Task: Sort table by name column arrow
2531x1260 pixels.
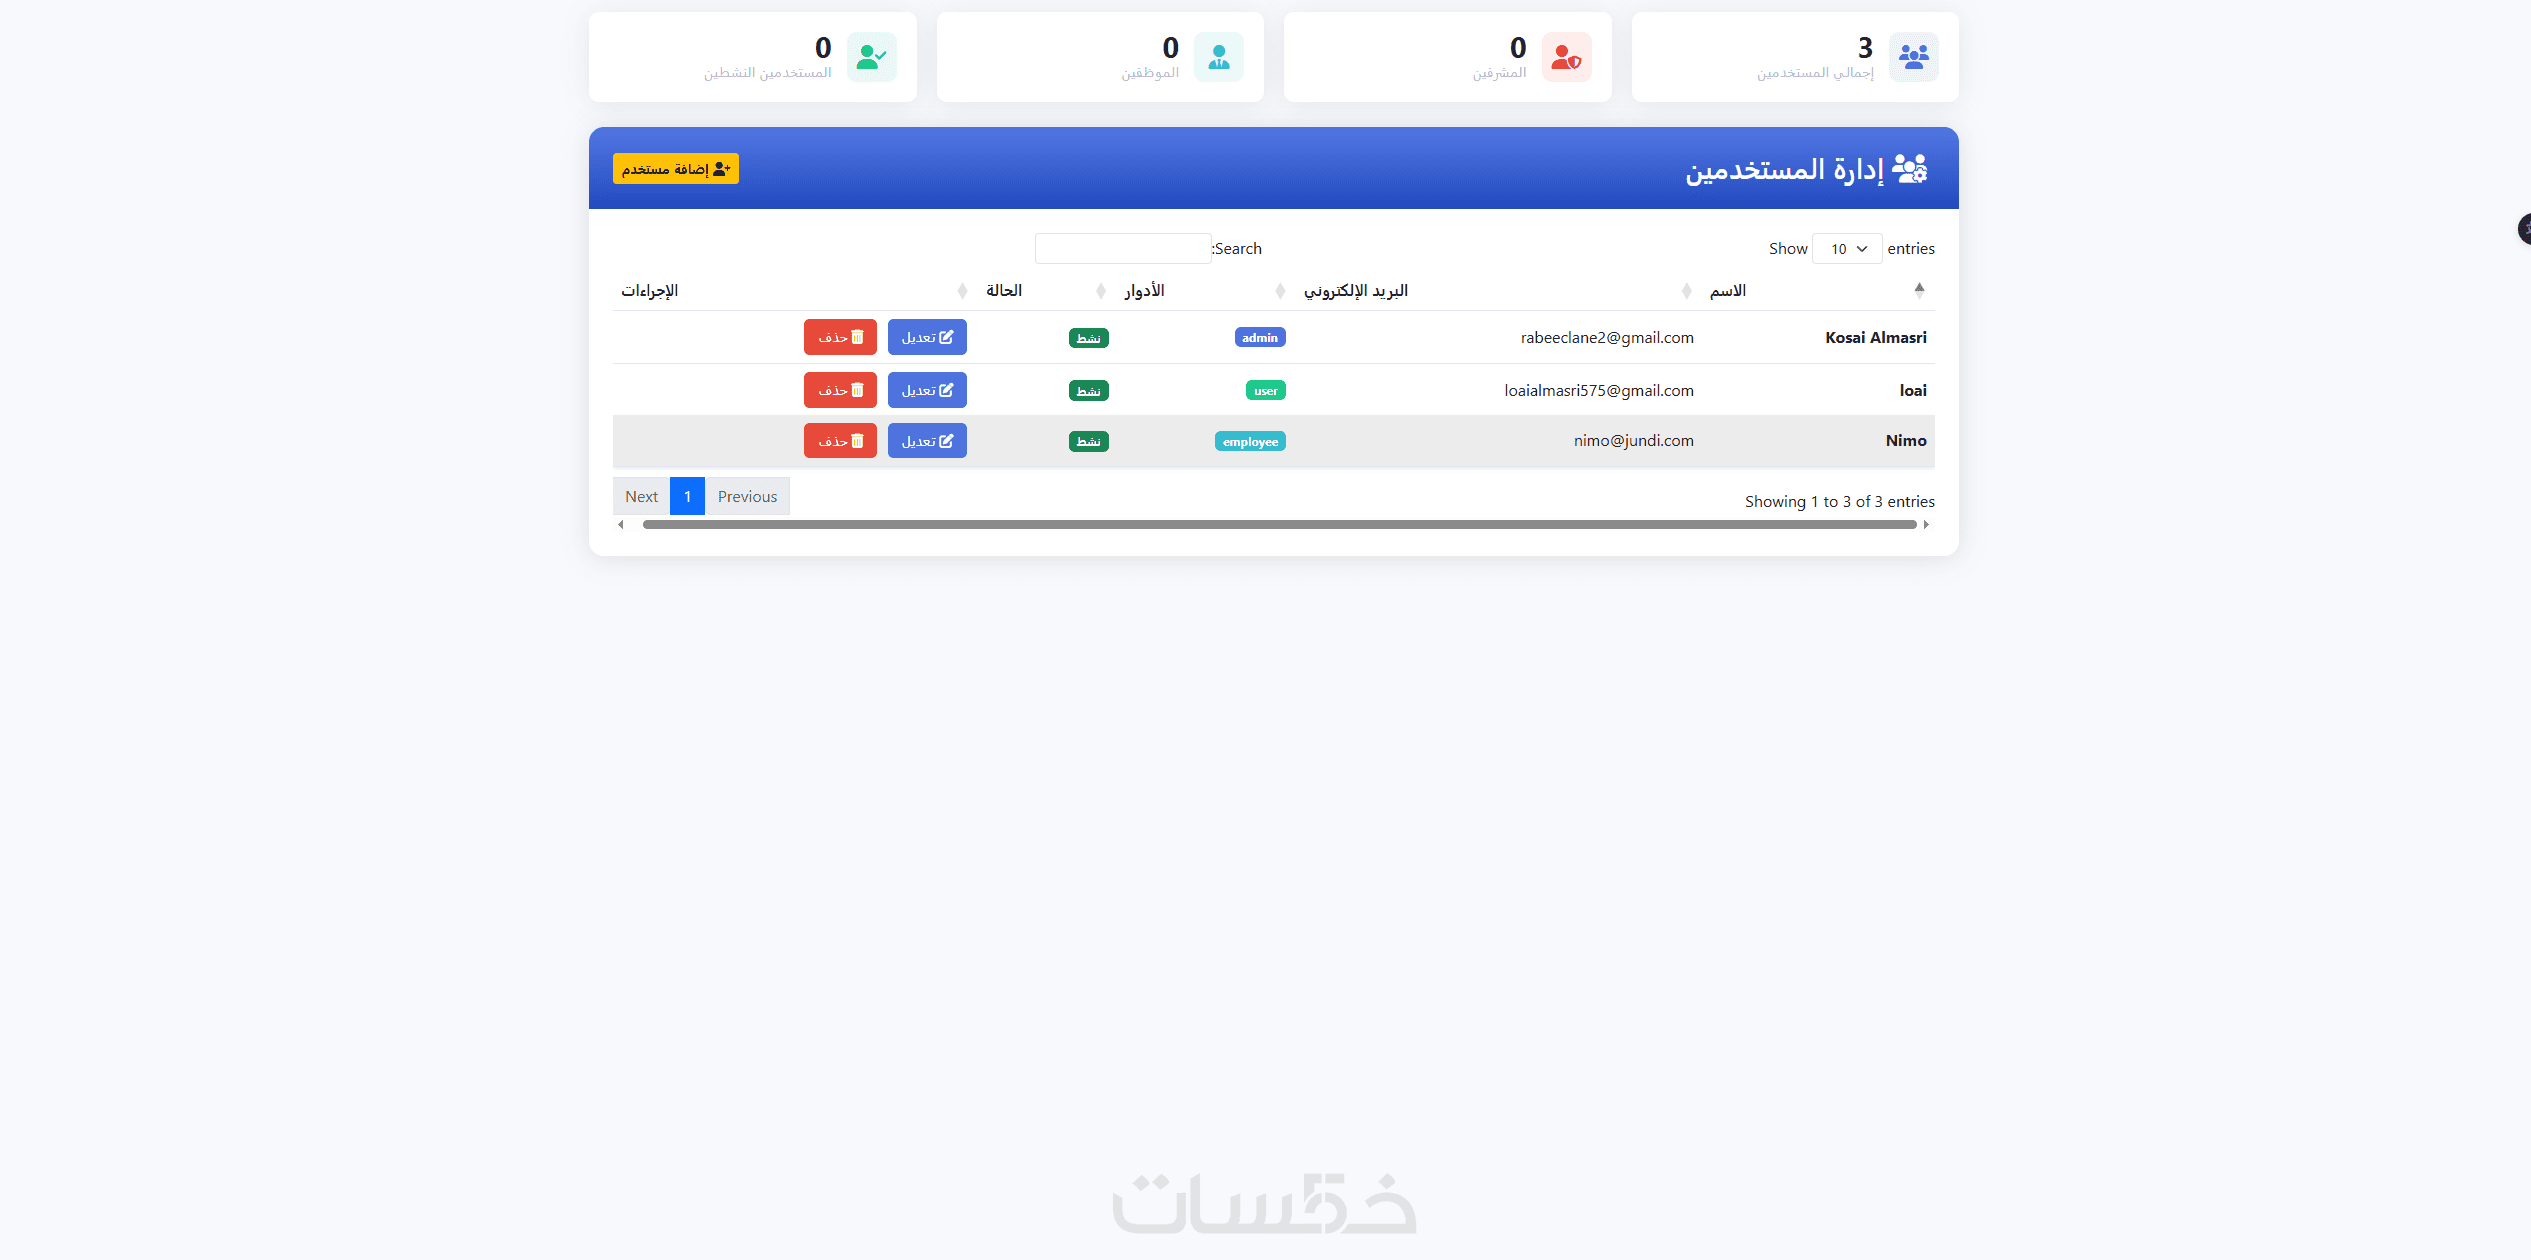Action: 1918,290
